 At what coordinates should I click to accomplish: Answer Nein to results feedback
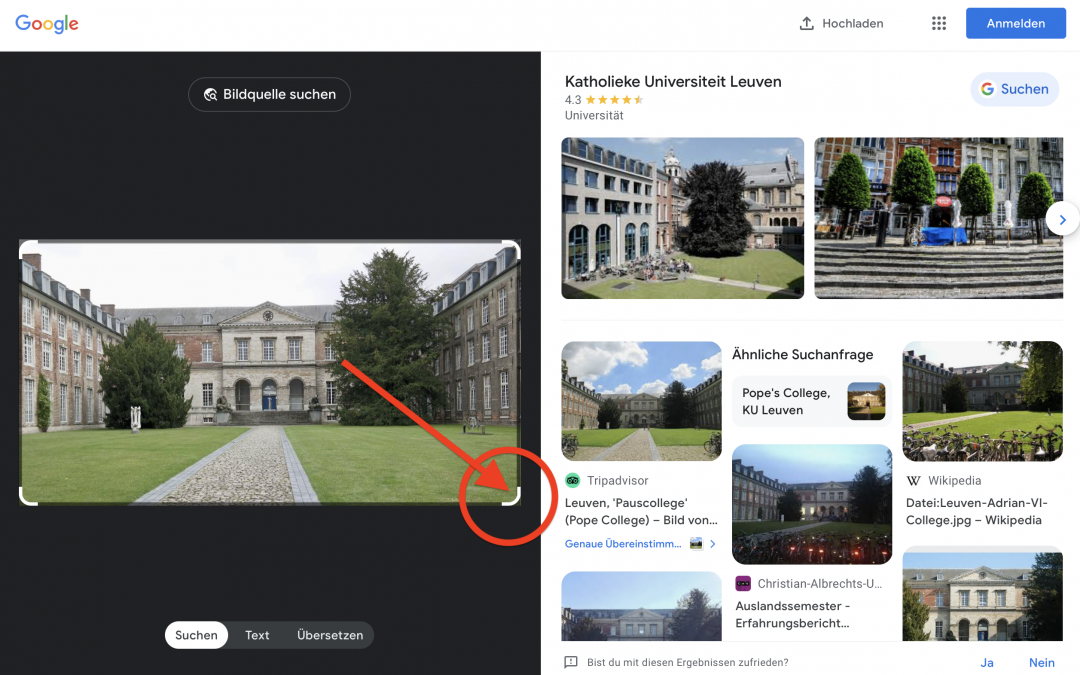1041,662
